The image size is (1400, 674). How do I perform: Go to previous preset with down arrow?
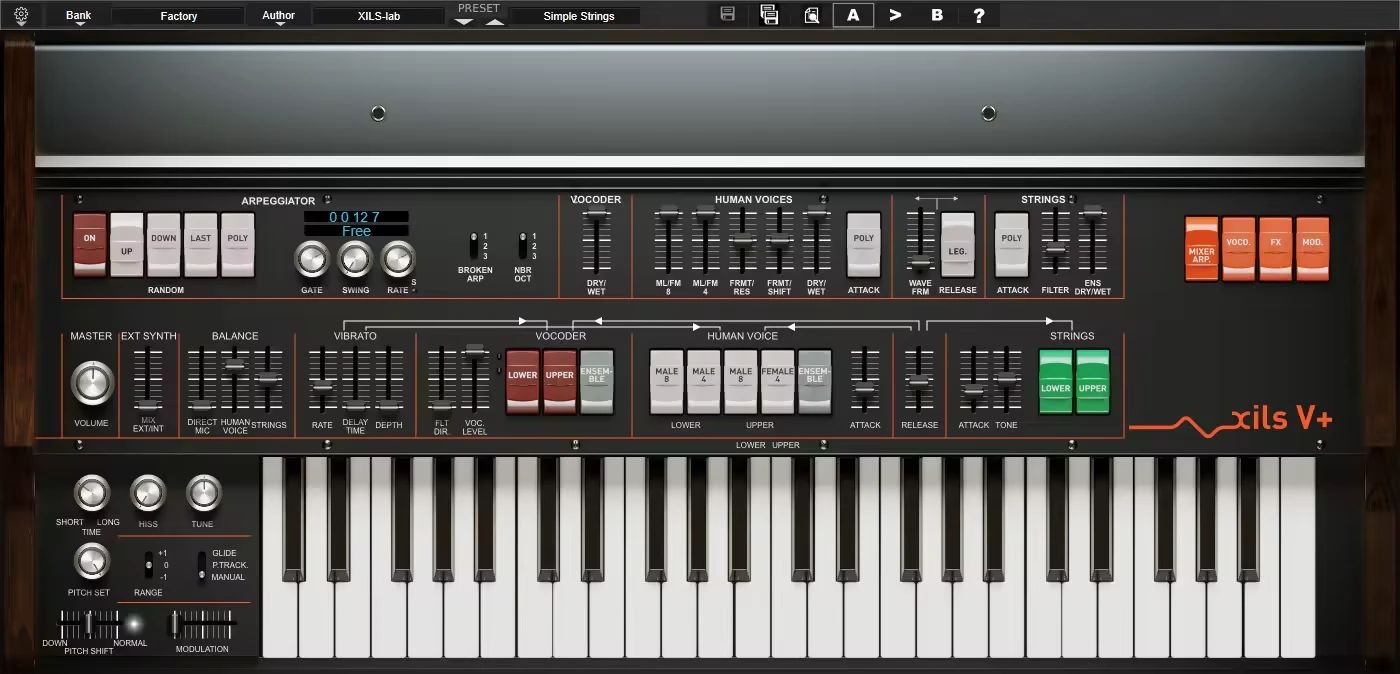pyautogui.click(x=464, y=21)
